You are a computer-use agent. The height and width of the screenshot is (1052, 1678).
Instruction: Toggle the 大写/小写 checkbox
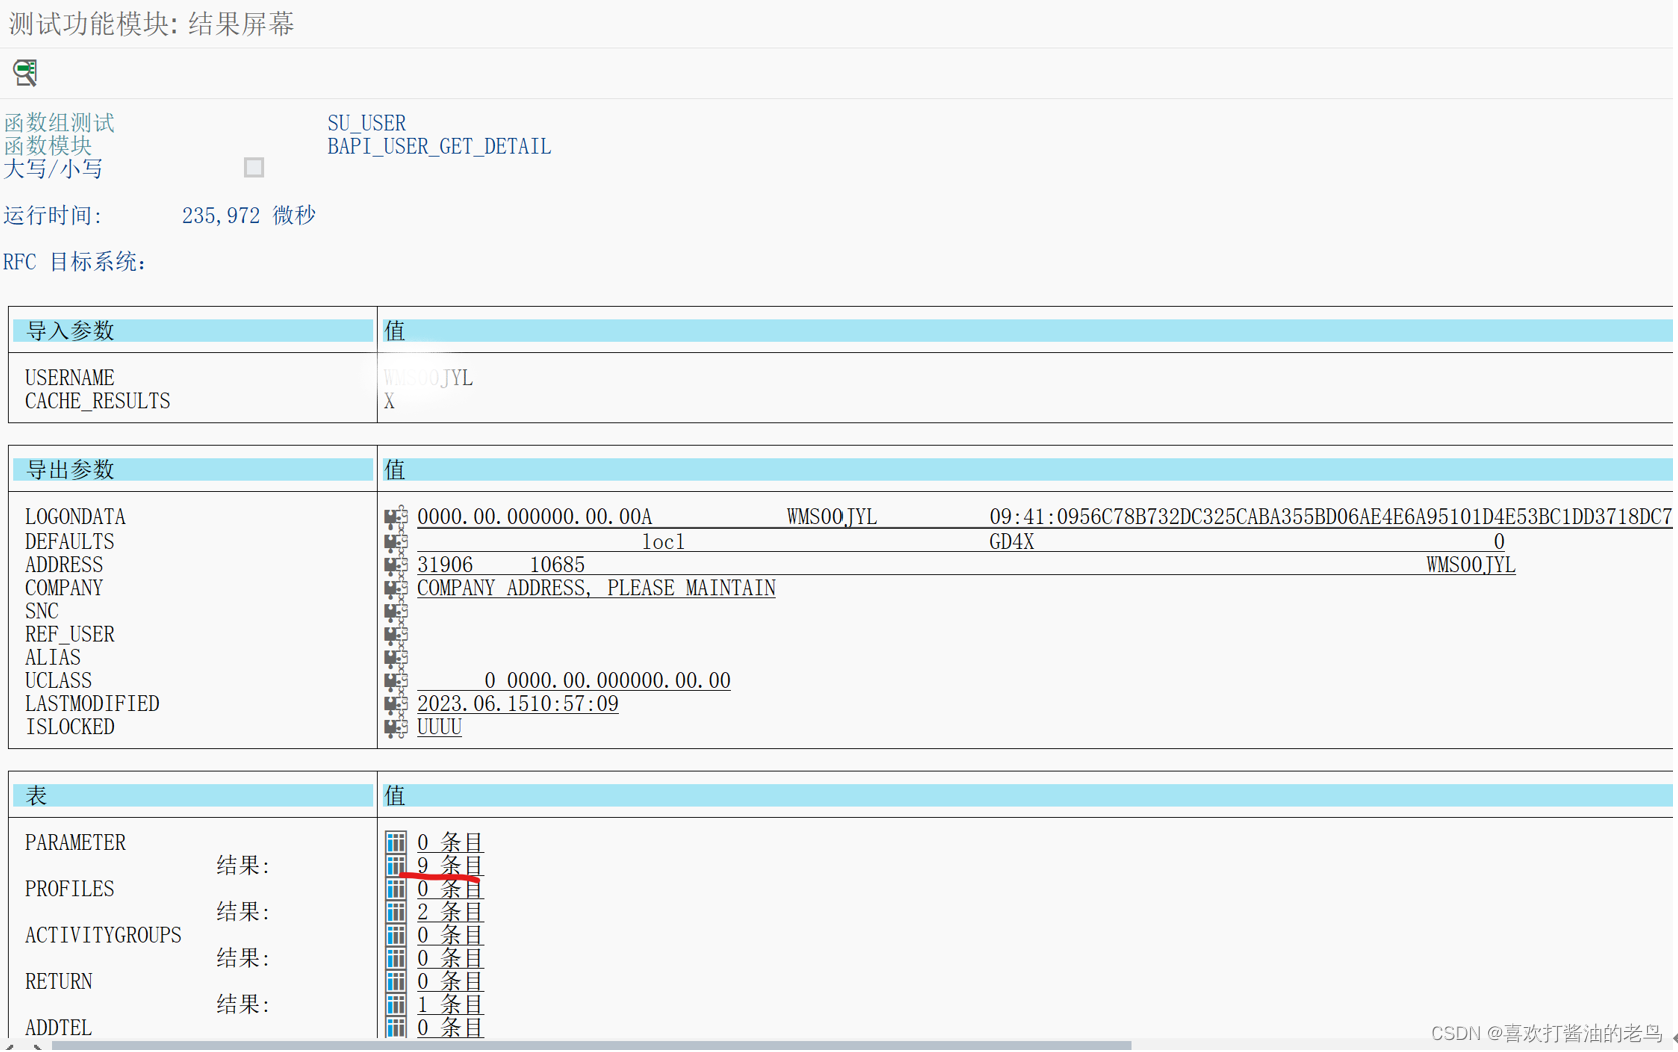click(x=254, y=167)
